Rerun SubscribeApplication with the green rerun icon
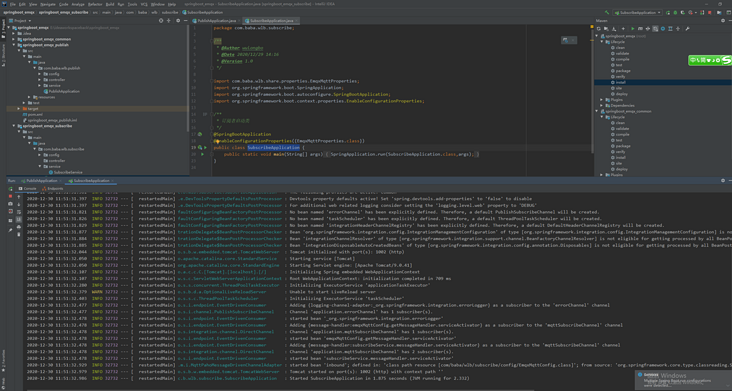This screenshot has height=391, width=732. tap(10, 189)
